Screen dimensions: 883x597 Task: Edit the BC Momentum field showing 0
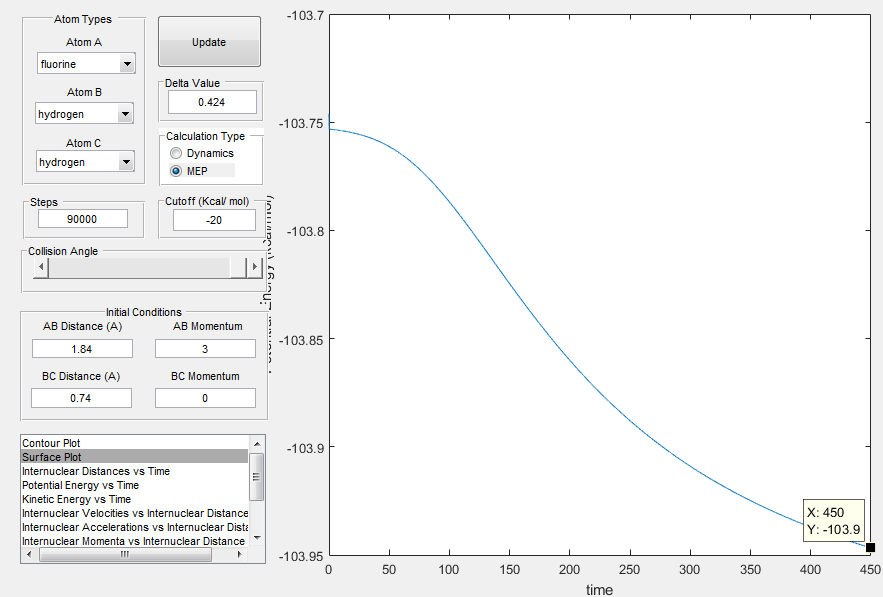205,398
